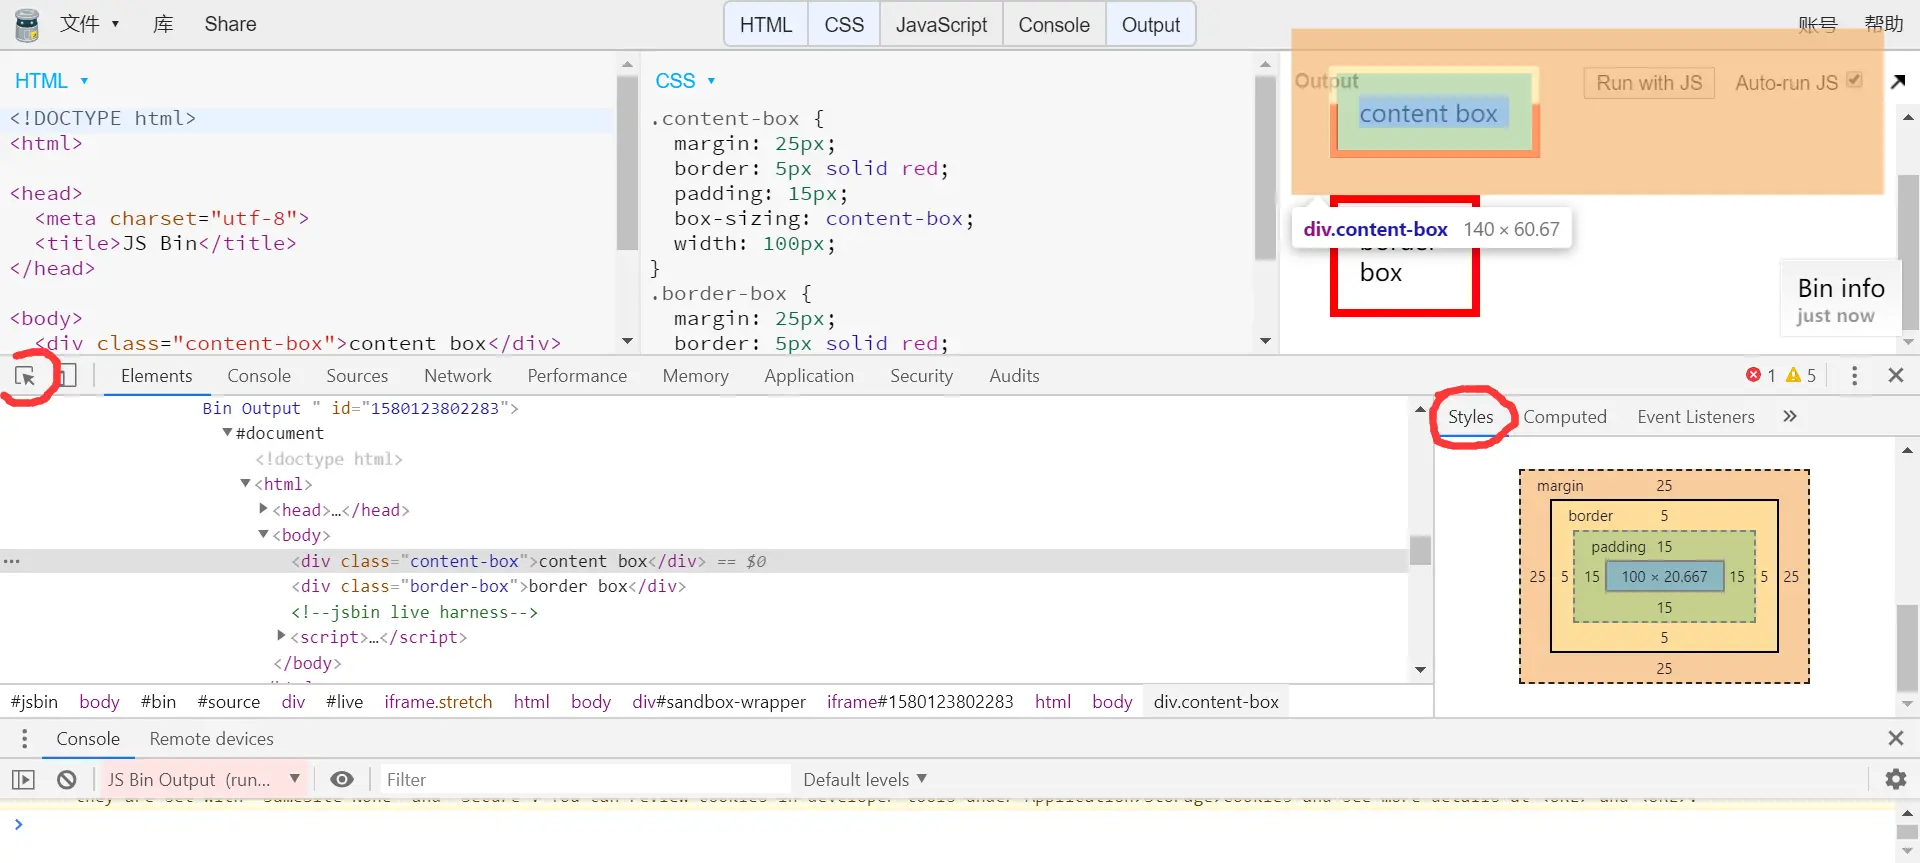Pop out the Output panel with arrow icon
This screenshot has width=1920, height=863.
(1898, 82)
